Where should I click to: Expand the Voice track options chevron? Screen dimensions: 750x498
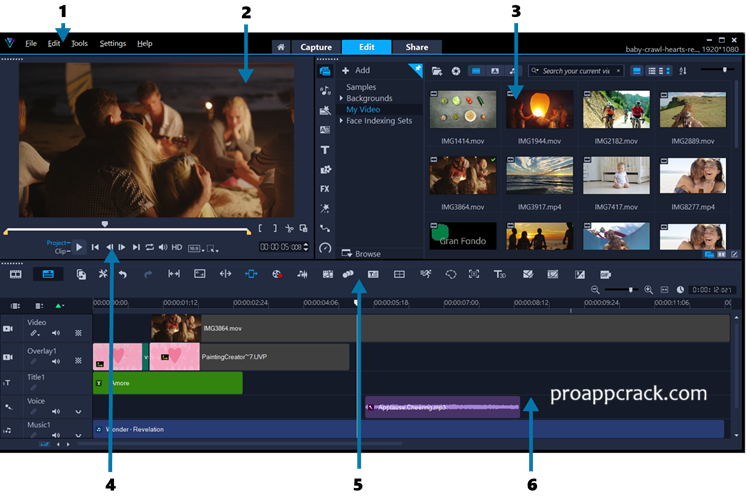78,412
